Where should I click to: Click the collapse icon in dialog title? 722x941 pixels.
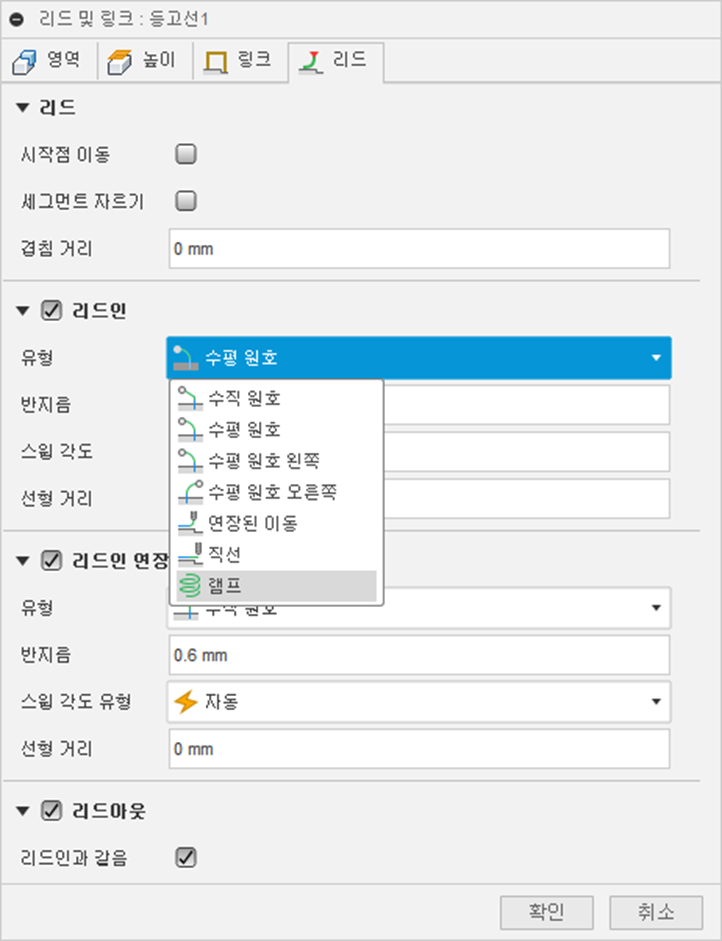[x=17, y=19]
